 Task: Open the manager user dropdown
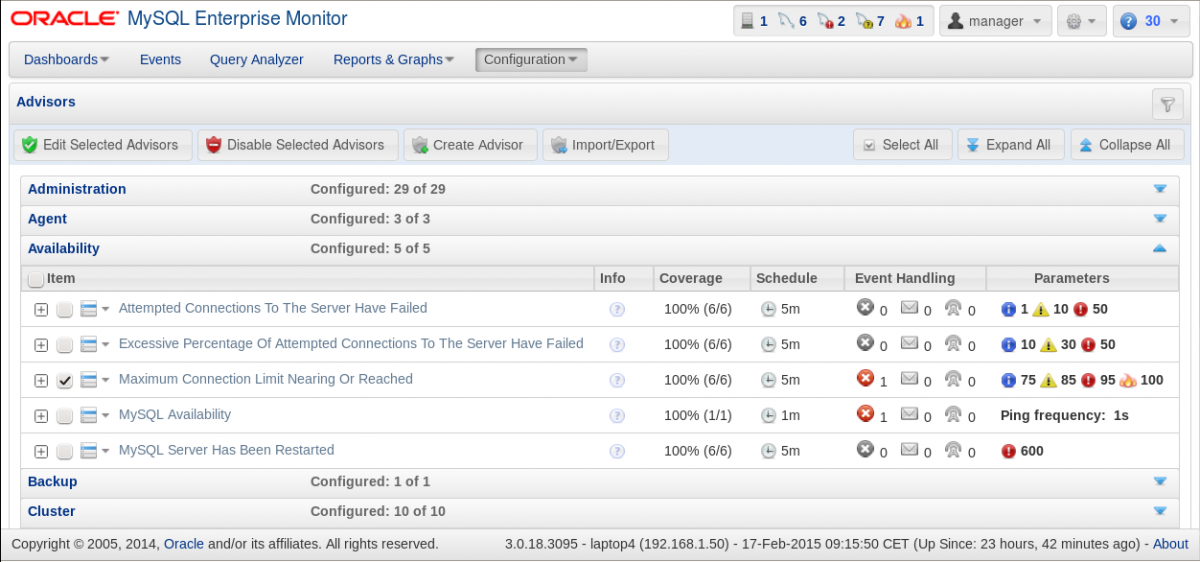pos(995,21)
